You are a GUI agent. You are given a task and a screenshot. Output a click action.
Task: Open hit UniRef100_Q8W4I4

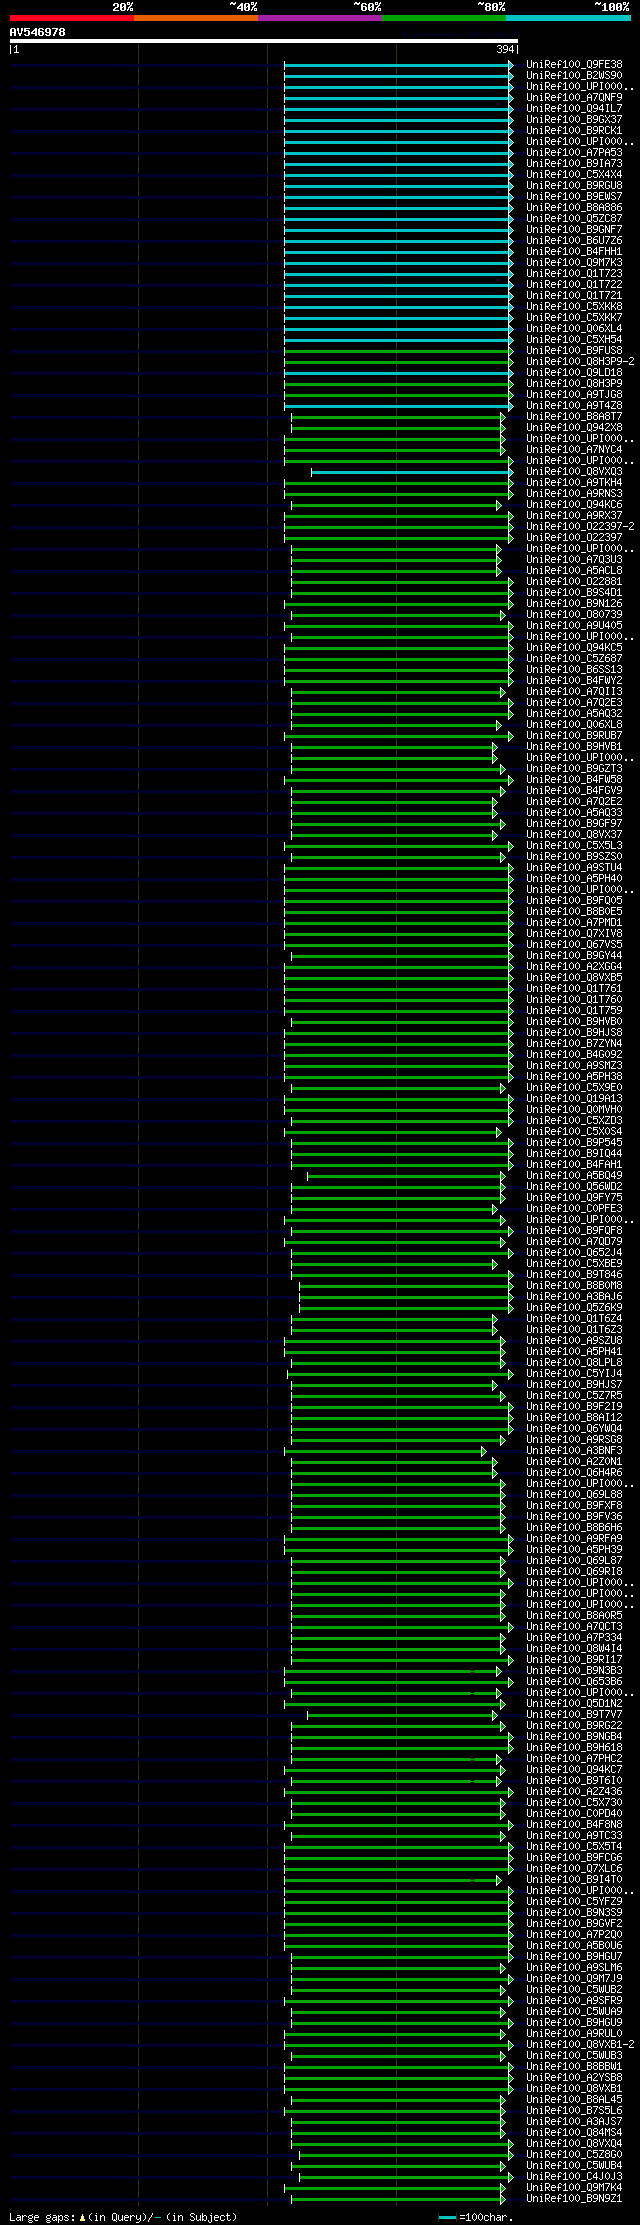click(574, 1649)
